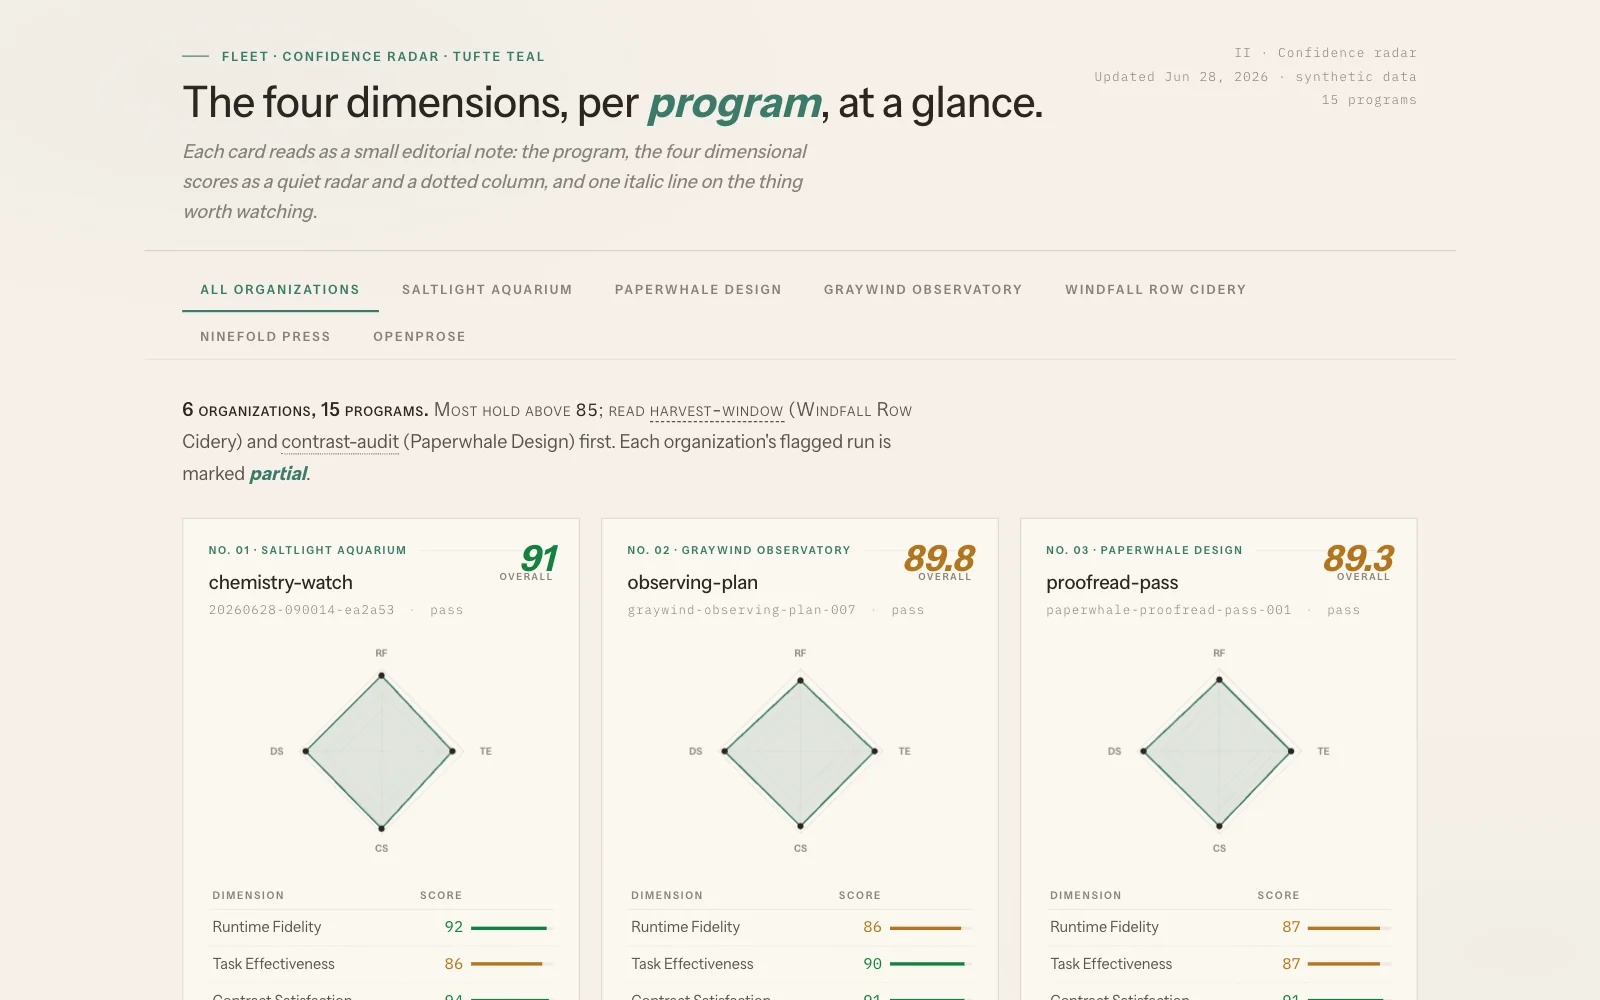Click the italic 'partial' marker text
The width and height of the screenshot is (1600, 1000).
[x=278, y=474]
